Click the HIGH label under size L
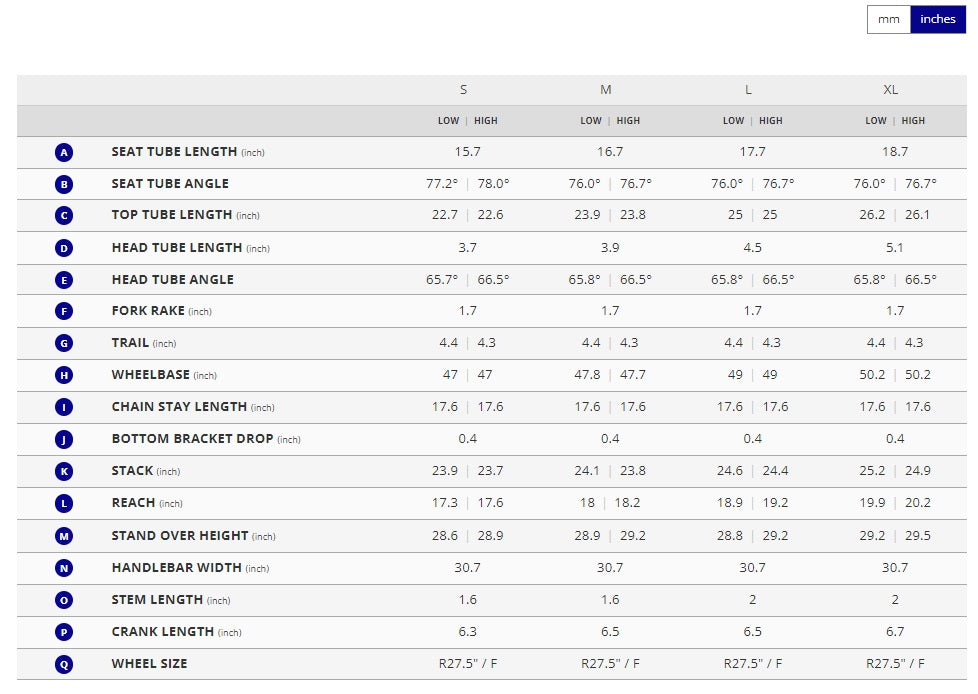978x694 pixels. 771,121
